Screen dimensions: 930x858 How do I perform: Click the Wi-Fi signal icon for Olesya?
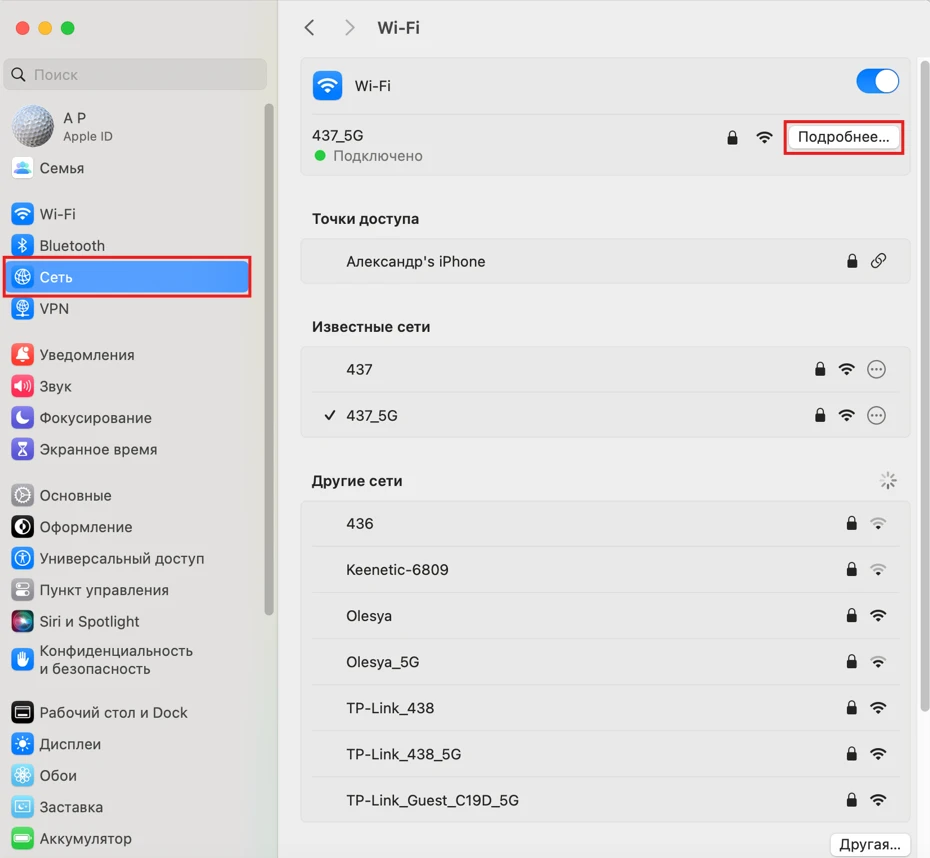pos(878,615)
